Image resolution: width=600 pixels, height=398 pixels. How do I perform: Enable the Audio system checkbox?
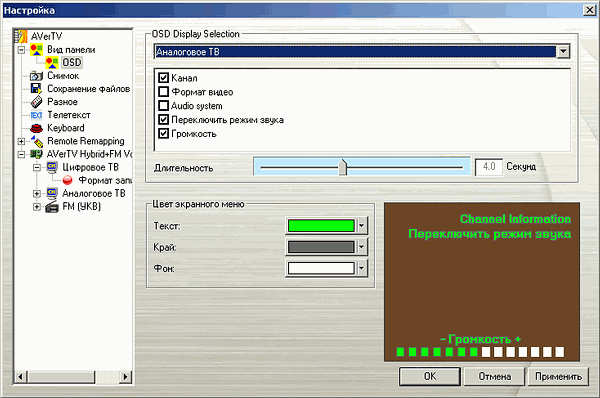pyautogui.click(x=163, y=106)
